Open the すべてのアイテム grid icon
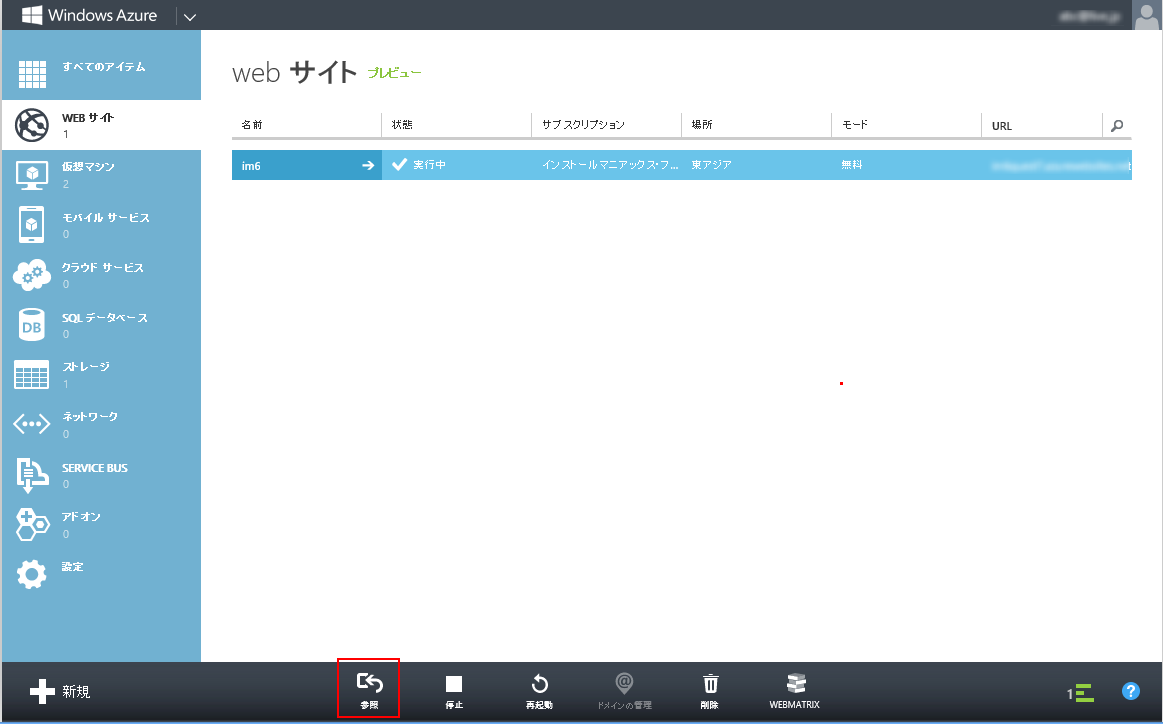 pyautogui.click(x=32, y=73)
